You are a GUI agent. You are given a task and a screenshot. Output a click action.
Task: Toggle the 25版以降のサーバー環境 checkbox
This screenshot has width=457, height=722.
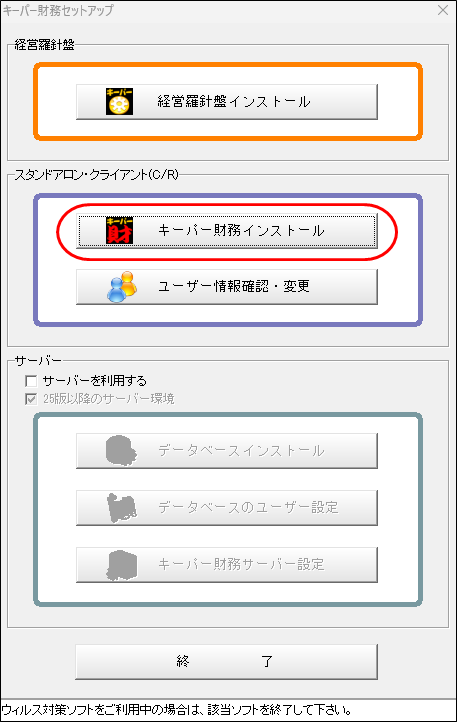point(31,399)
